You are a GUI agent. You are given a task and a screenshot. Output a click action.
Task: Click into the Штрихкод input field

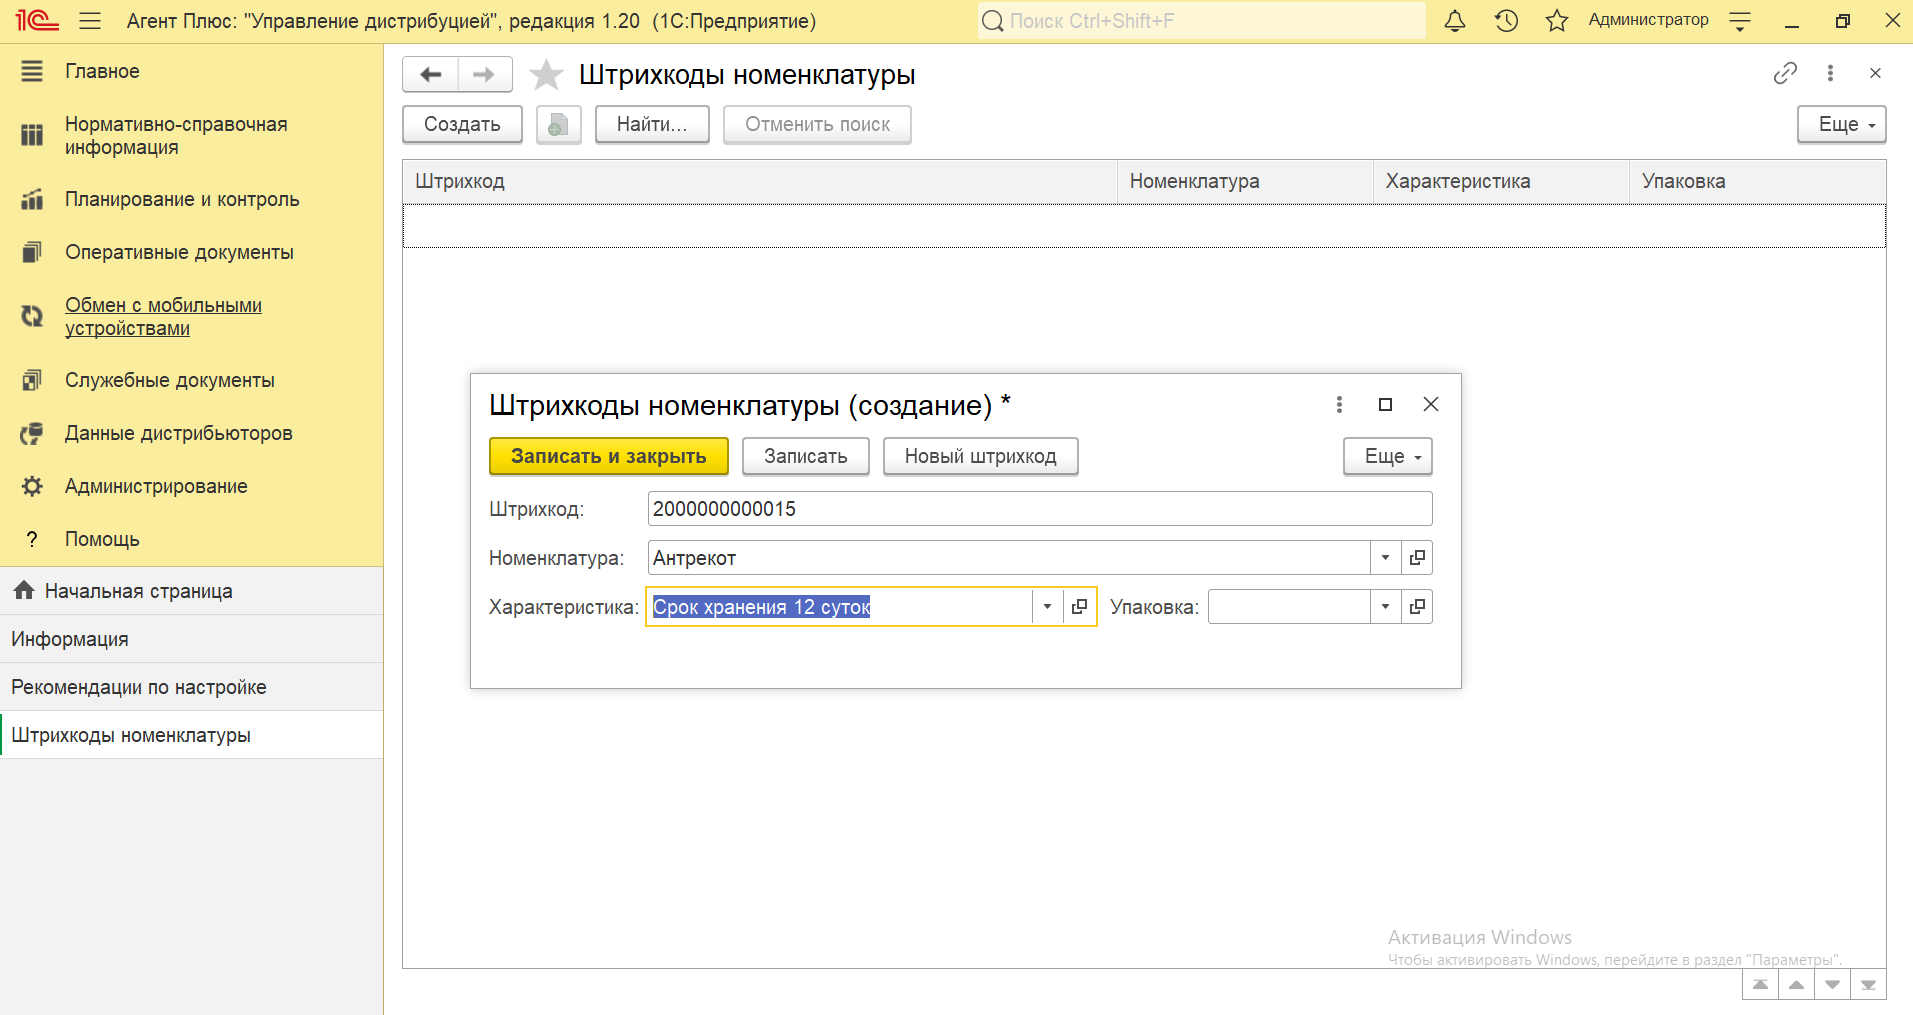pyautogui.click(x=1039, y=509)
